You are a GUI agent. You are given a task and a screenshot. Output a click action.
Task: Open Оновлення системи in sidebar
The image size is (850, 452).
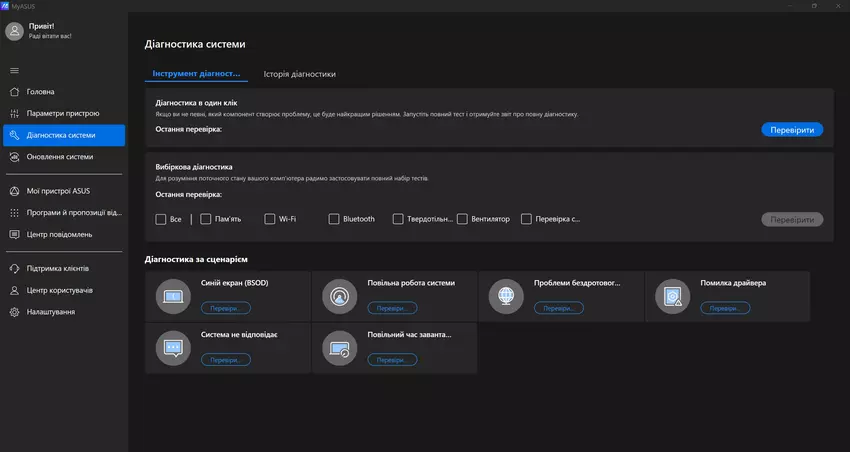pyautogui.click(x=60, y=157)
